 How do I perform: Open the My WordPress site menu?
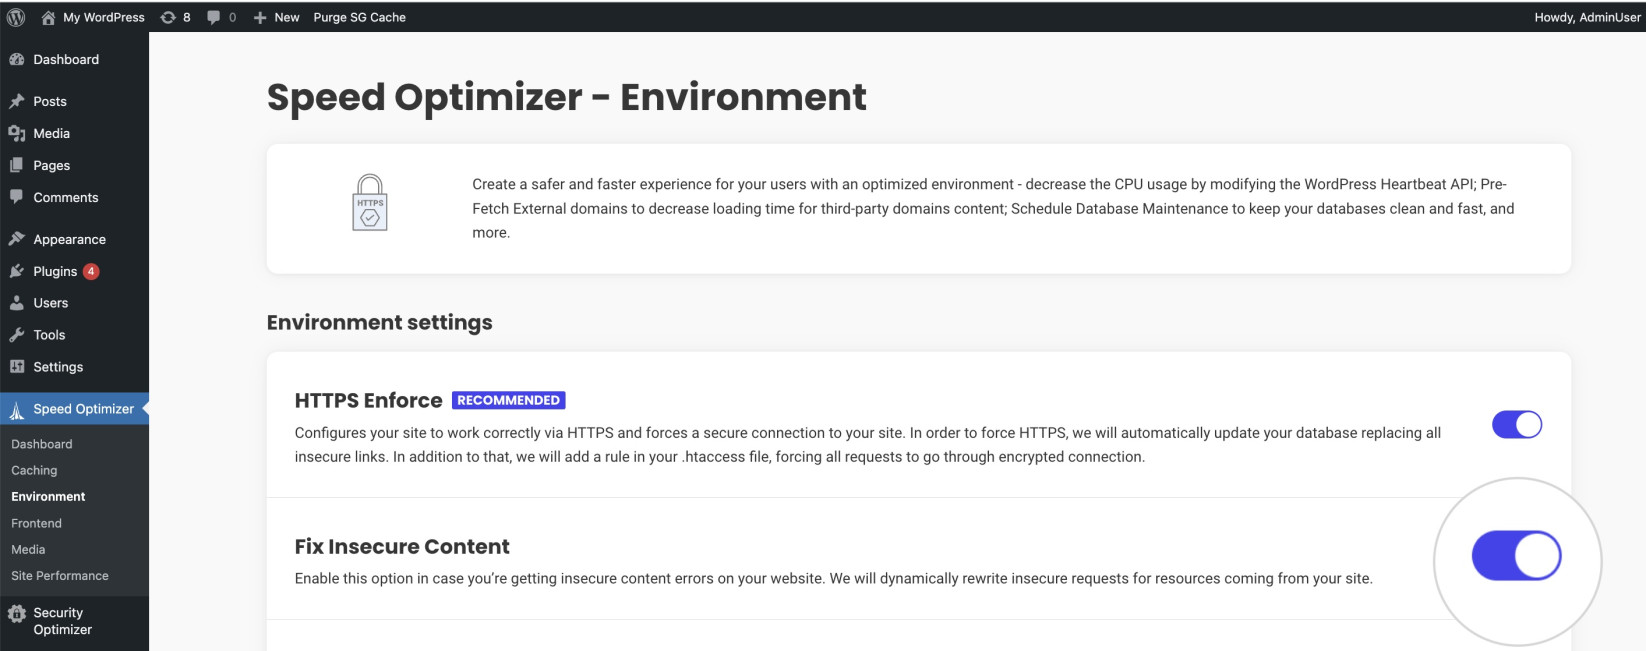click(x=92, y=17)
